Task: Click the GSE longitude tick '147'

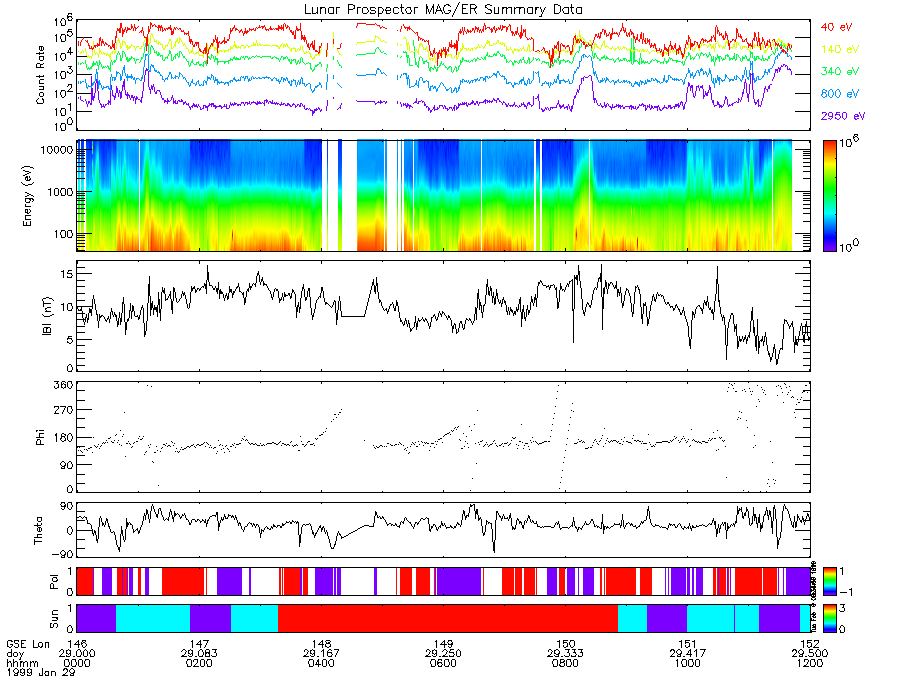Action: [x=199, y=644]
